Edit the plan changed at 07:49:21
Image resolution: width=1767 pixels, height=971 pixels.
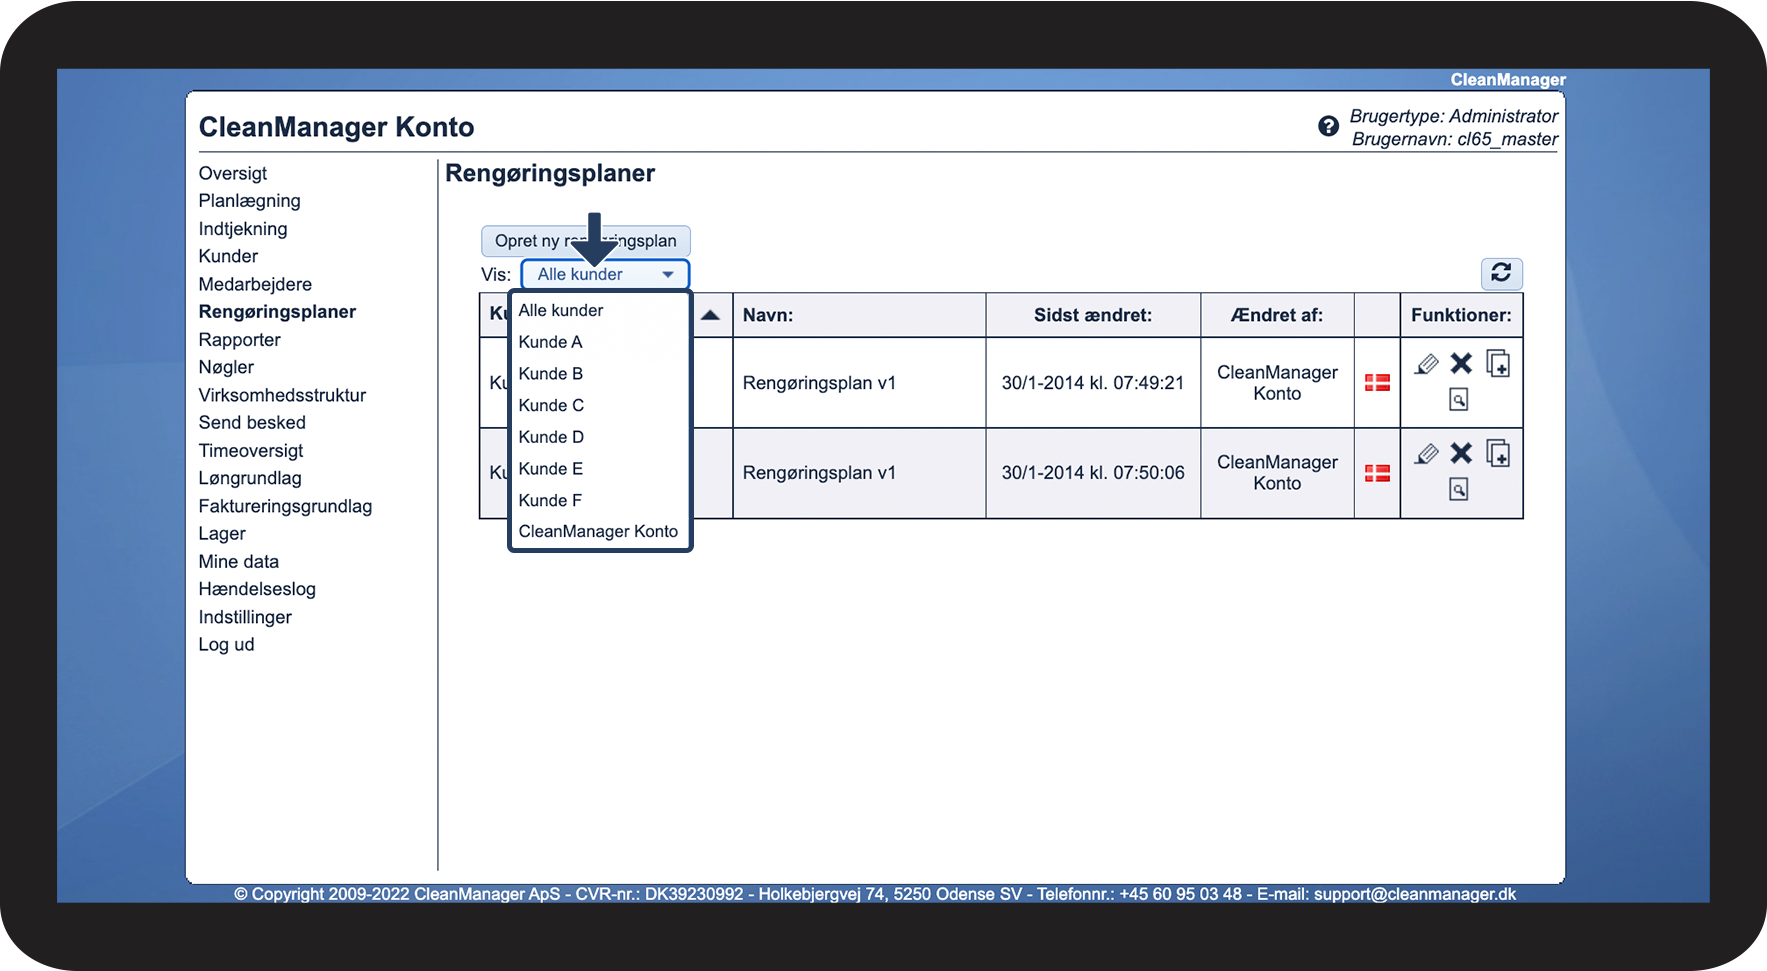click(1426, 364)
